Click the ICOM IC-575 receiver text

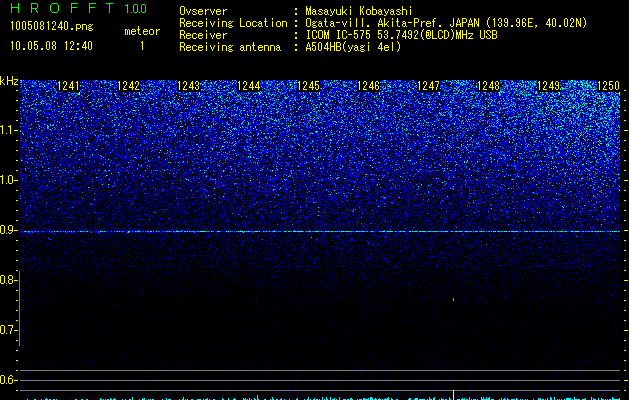pyautogui.click(x=401, y=35)
